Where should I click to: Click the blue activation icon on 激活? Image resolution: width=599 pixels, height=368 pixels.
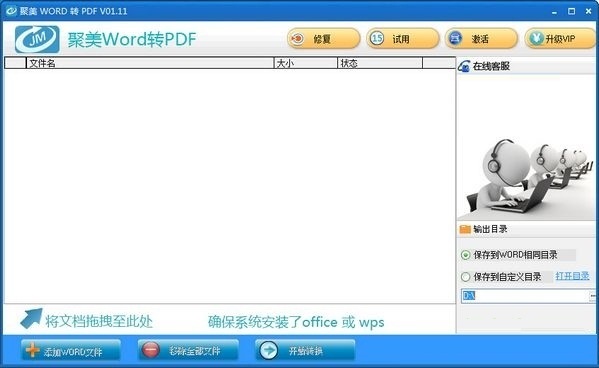[455, 38]
